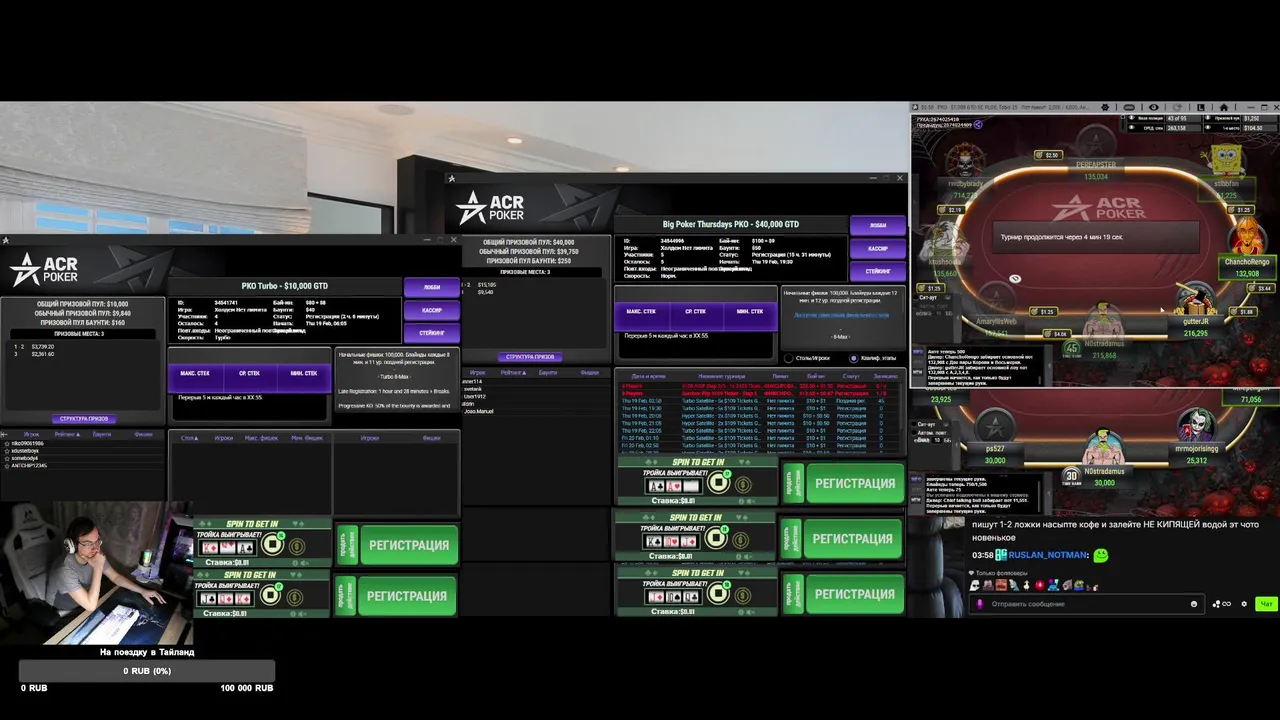Click the gold coin icon in Big Poker Thursdays top Spin widget

point(742,485)
